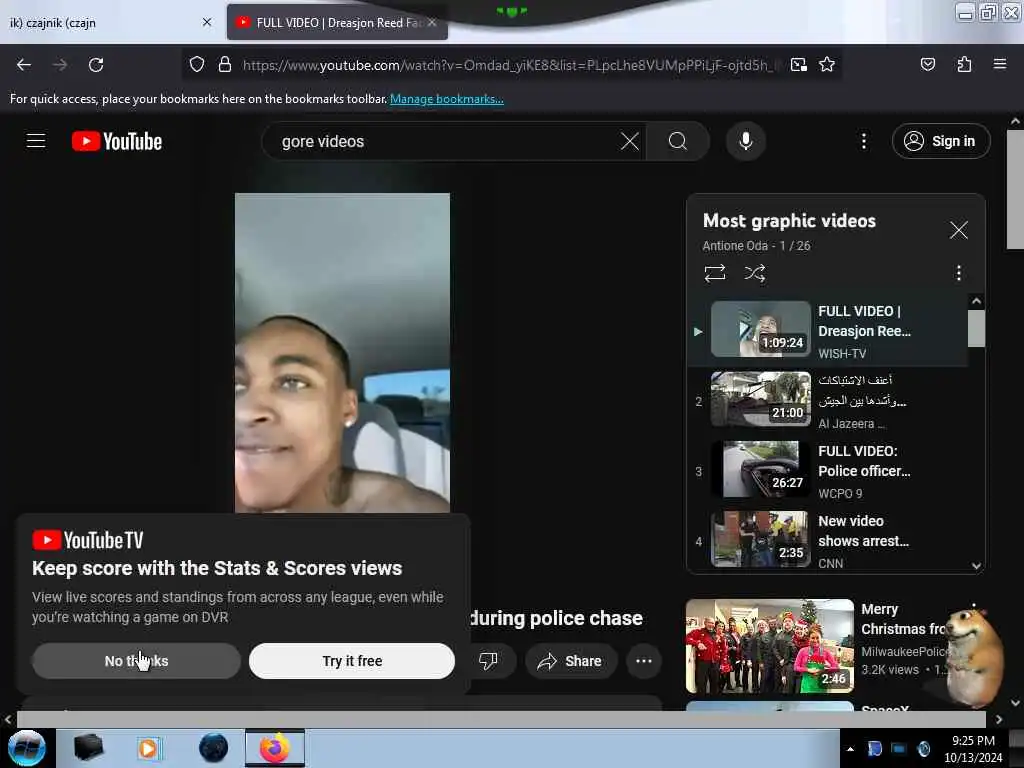Screen dimensions: 1024x768
Task: Run search with magnifying glass button
Action: [x=678, y=141]
